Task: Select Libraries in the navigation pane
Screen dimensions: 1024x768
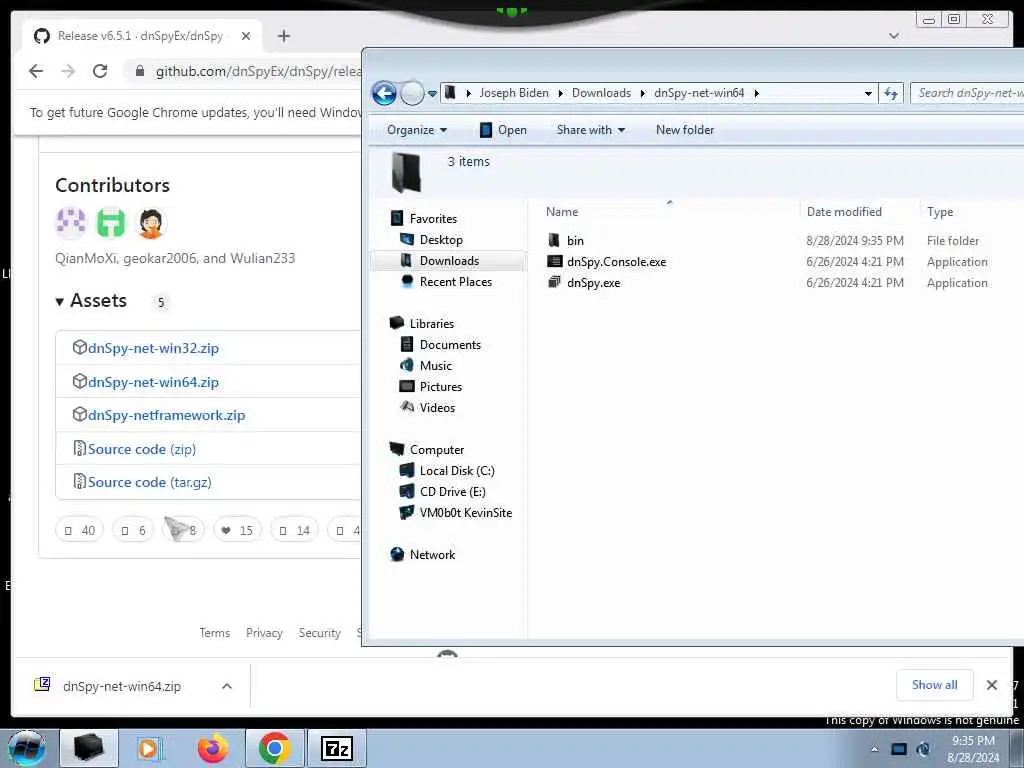Action: click(432, 323)
